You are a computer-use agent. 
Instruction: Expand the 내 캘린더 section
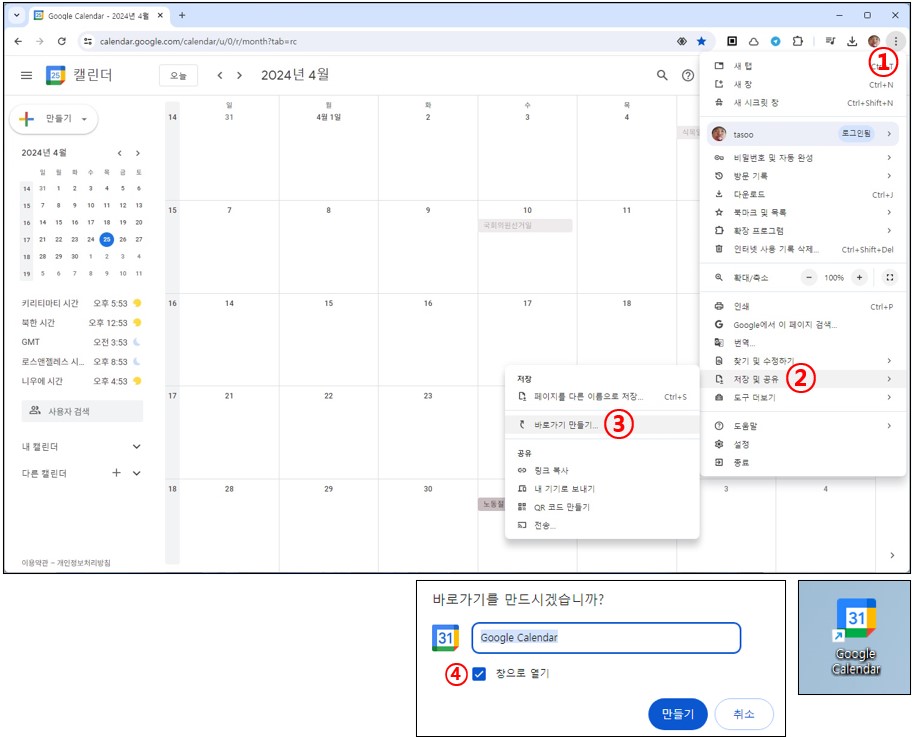click(x=137, y=447)
